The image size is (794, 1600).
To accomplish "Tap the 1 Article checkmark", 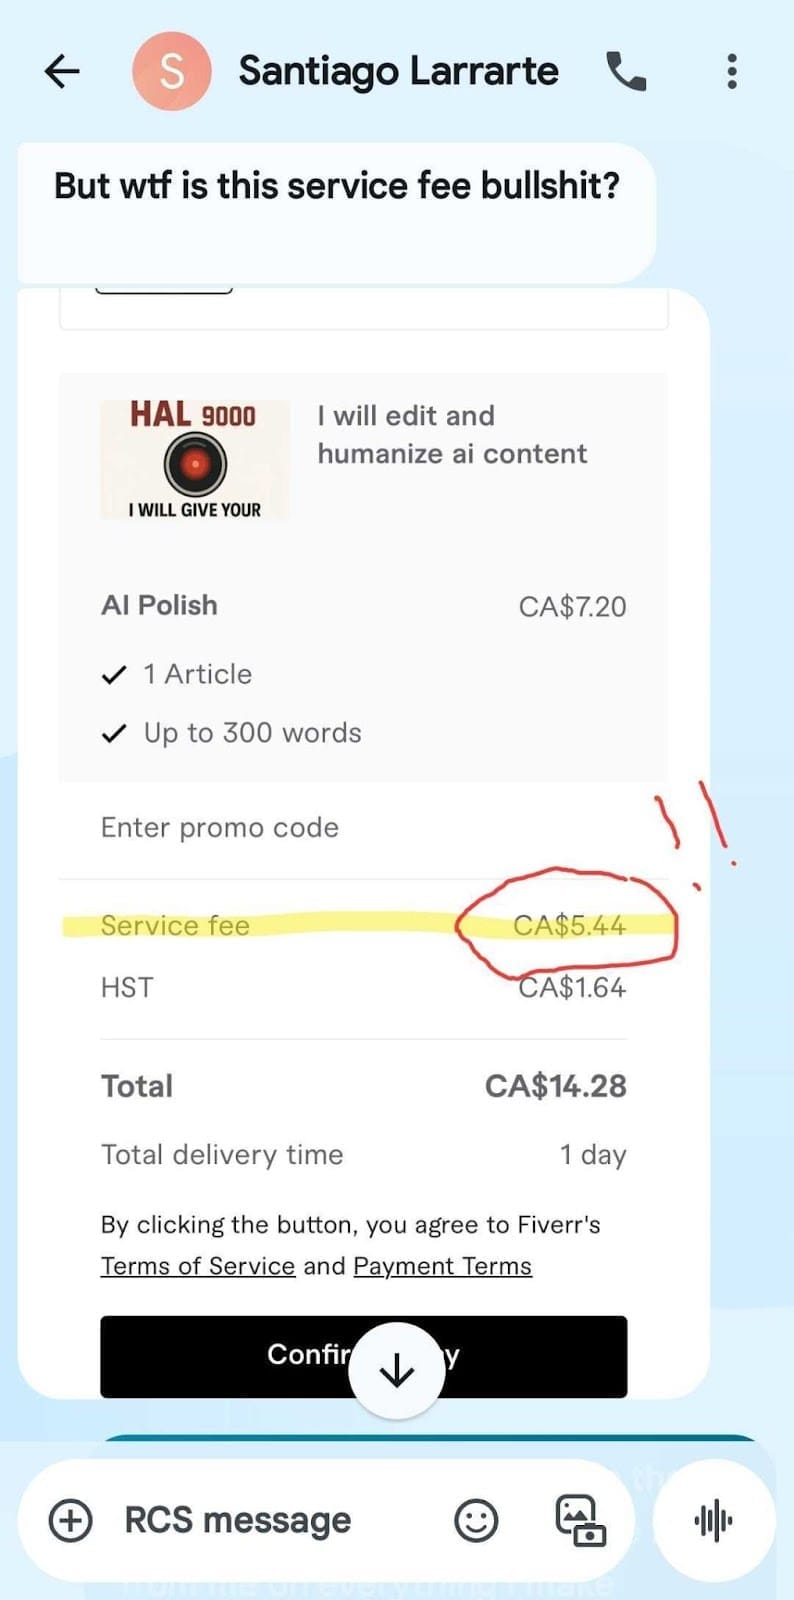I will click(x=115, y=675).
